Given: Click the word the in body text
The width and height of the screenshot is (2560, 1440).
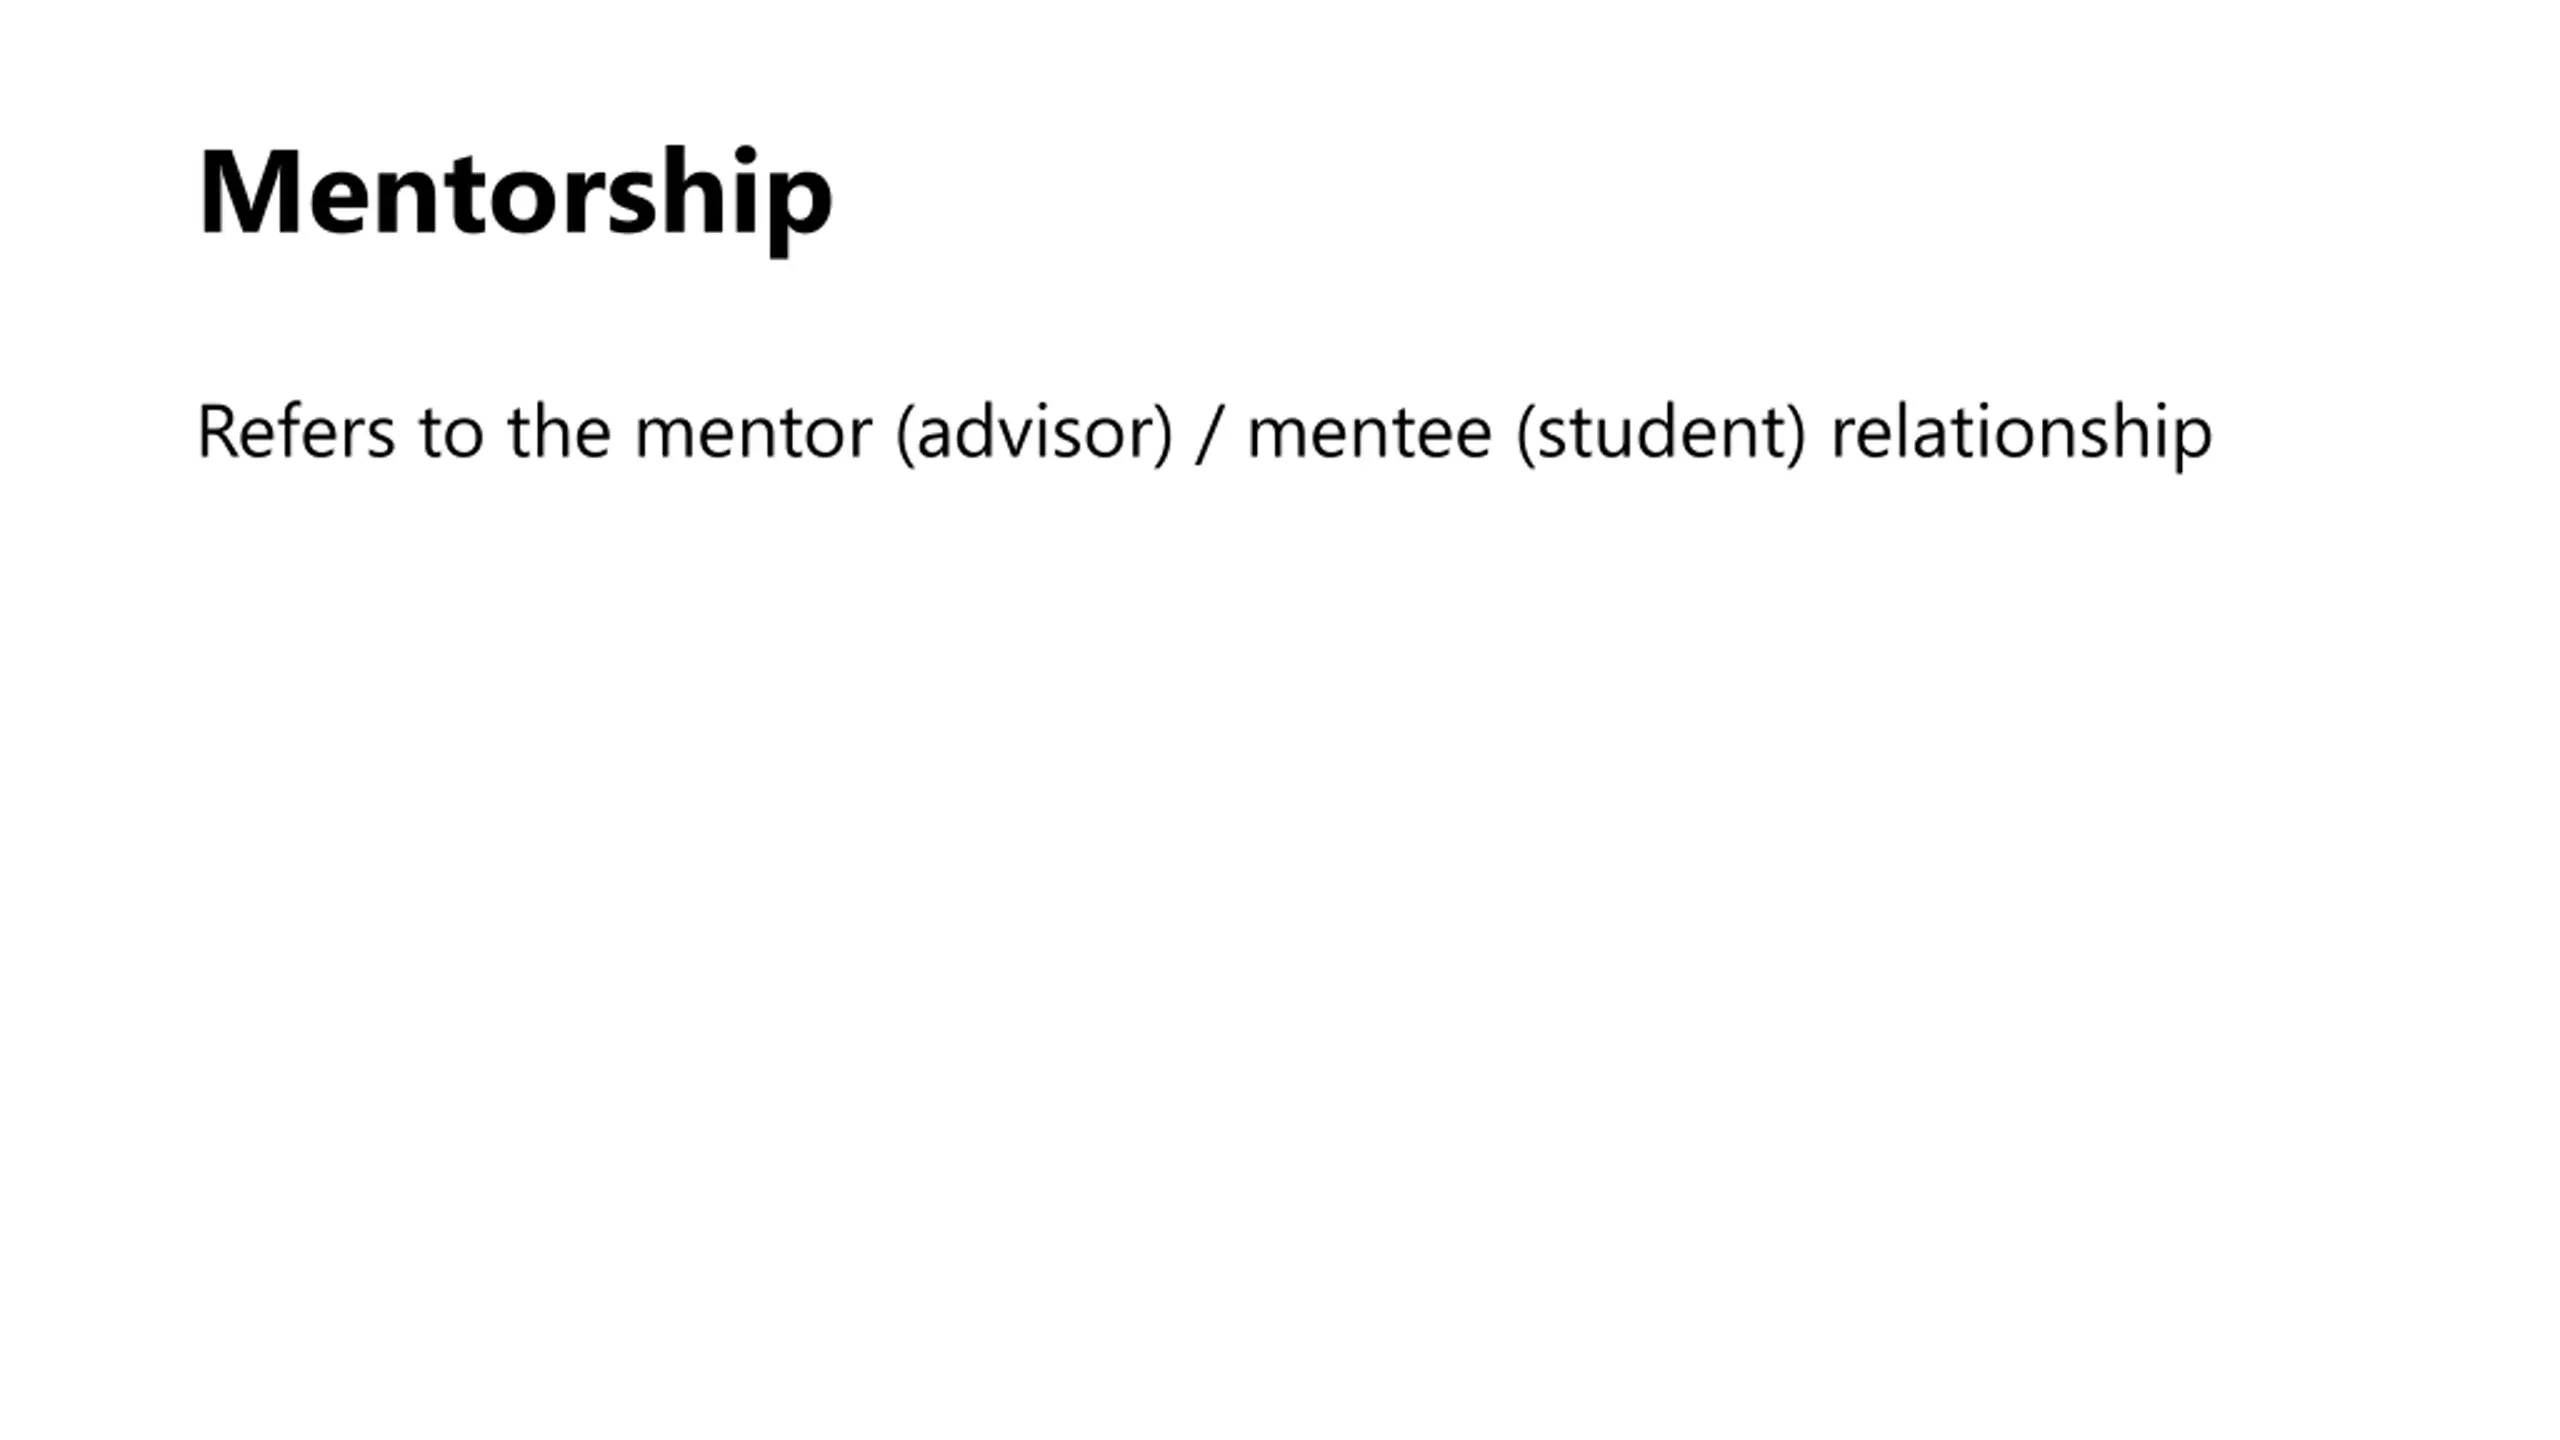Looking at the screenshot, I should coord(559,432).
